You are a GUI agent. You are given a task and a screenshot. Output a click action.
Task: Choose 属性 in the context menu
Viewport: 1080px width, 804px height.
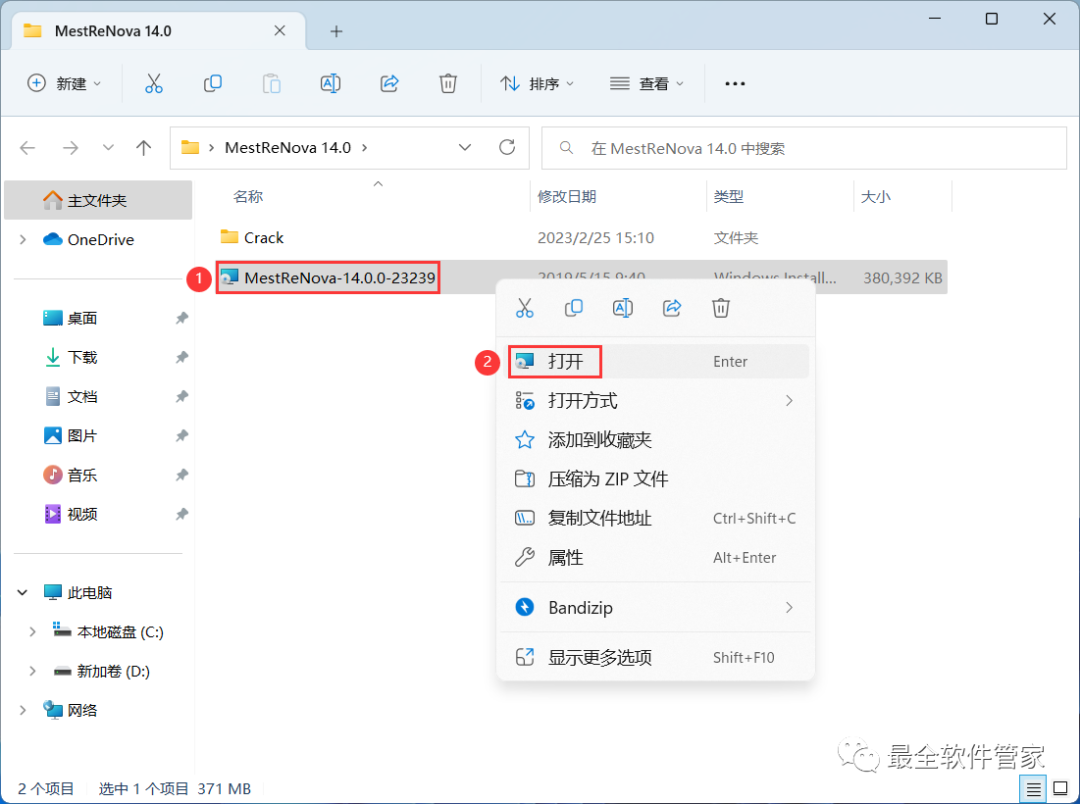[x=655, y=557]
